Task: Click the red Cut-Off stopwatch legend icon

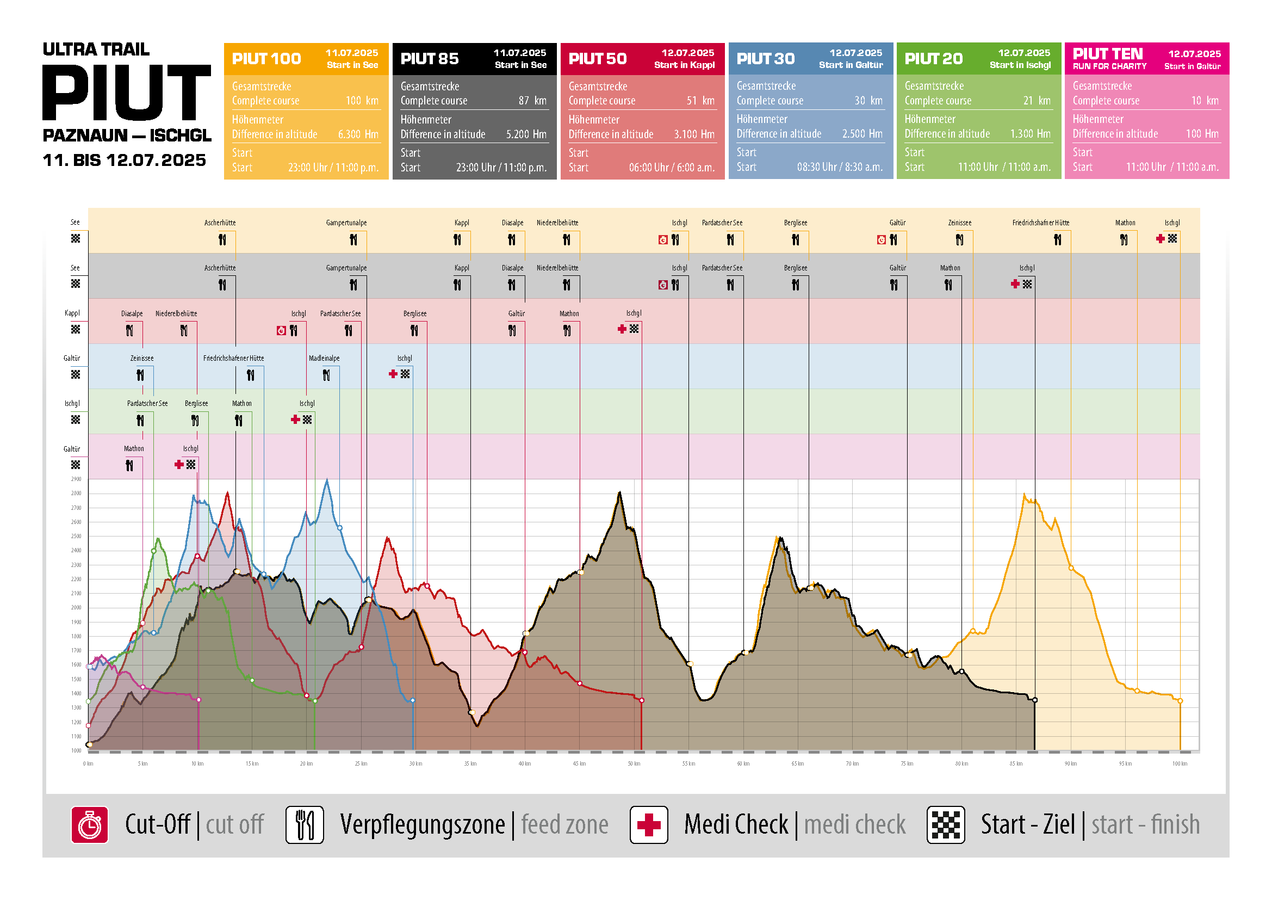Action: point(89,825)
